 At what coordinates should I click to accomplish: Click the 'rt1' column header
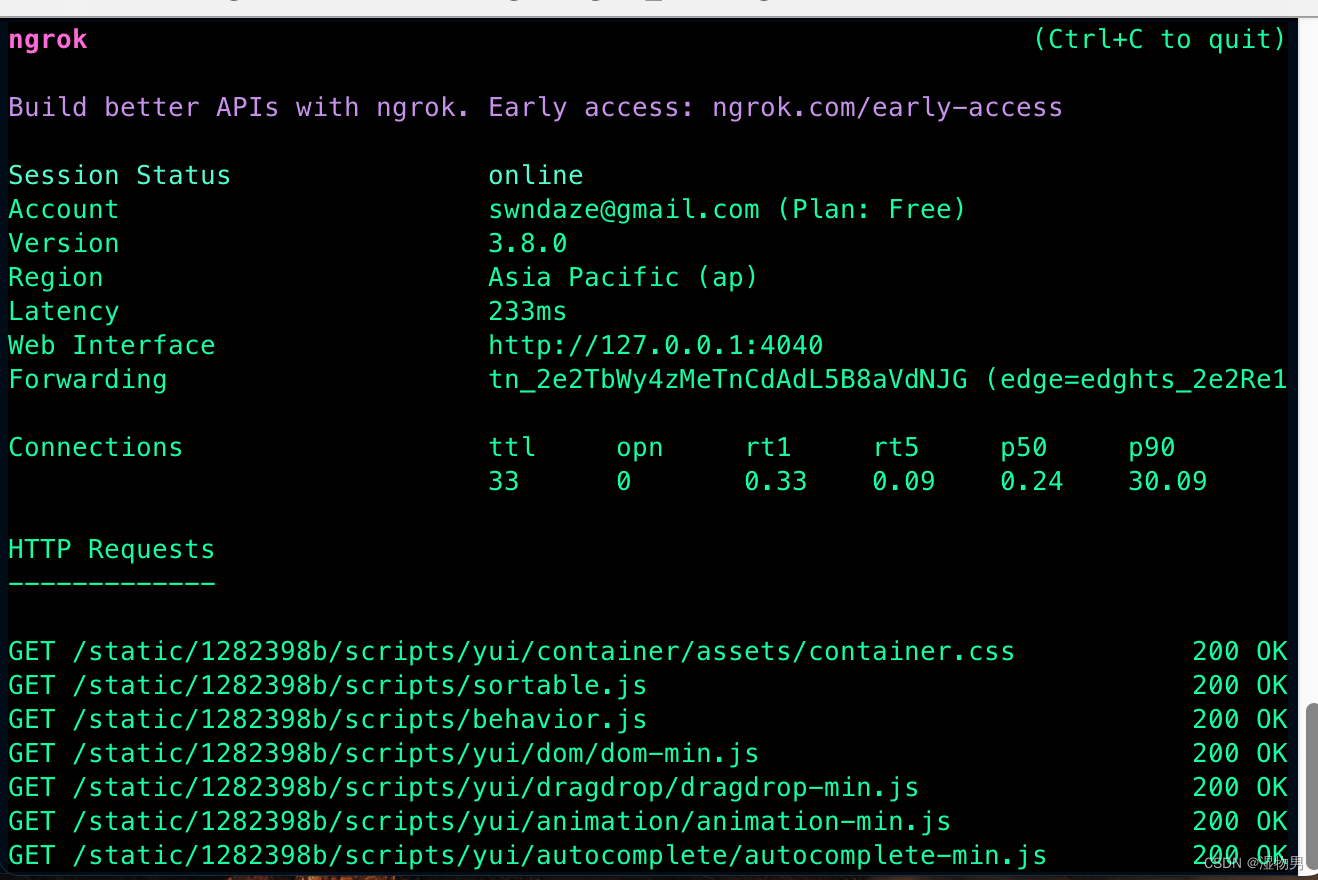click(768, 447)
